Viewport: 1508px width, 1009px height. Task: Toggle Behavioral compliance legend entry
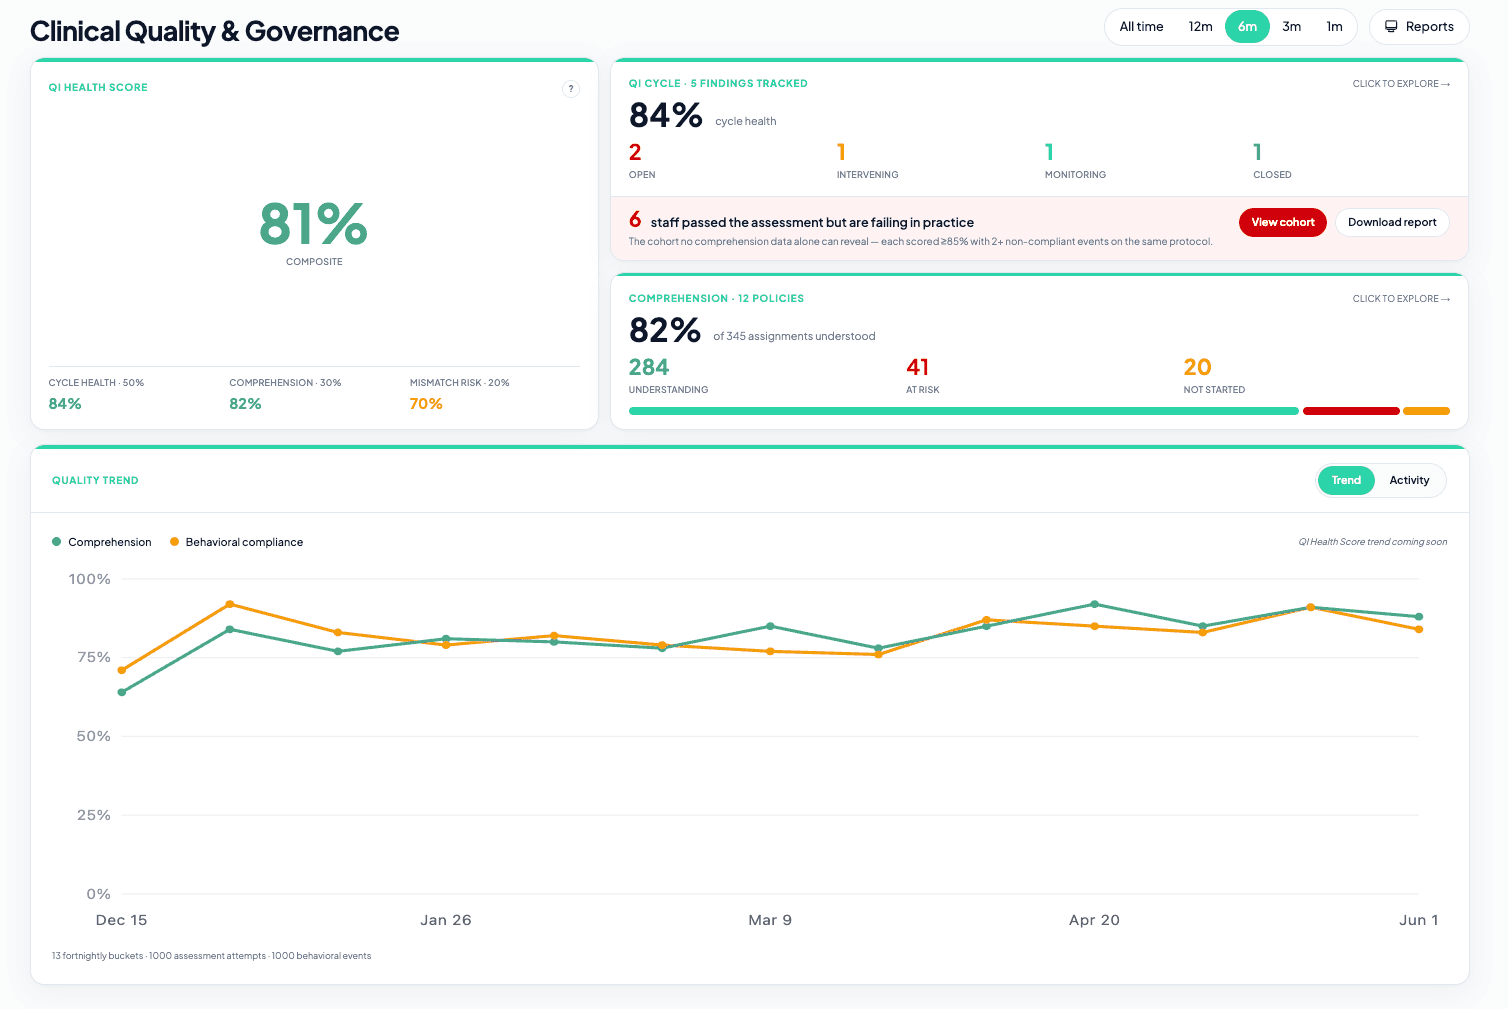coord(236,542)
